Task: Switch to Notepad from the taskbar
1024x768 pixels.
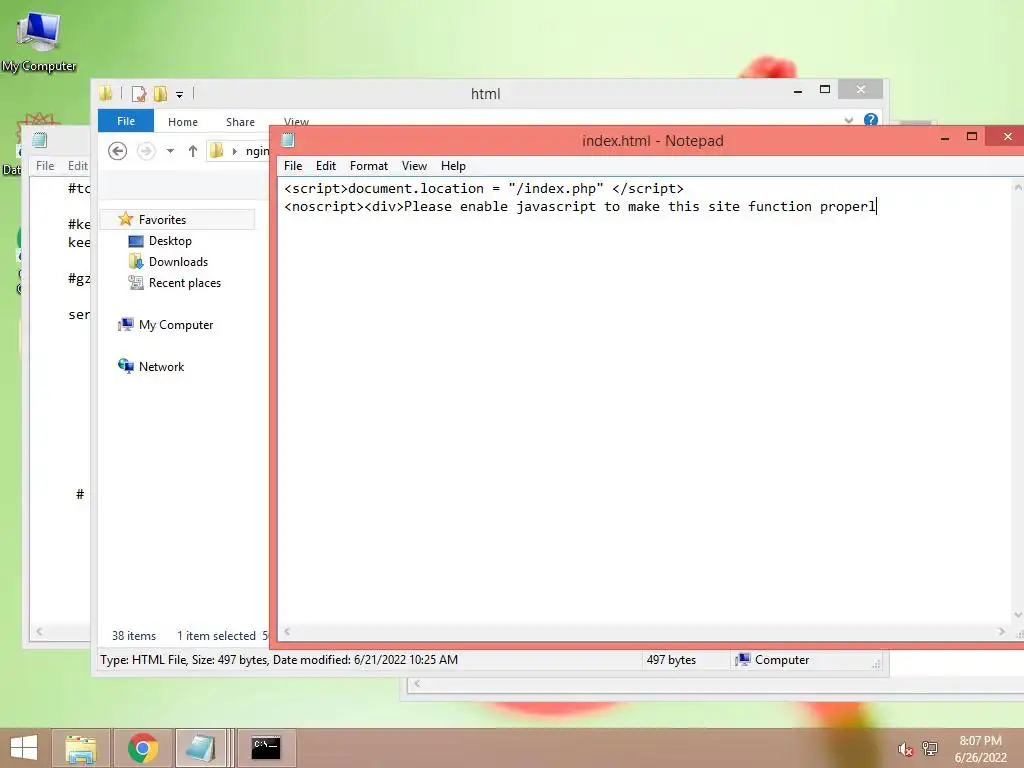Action: 201,748
